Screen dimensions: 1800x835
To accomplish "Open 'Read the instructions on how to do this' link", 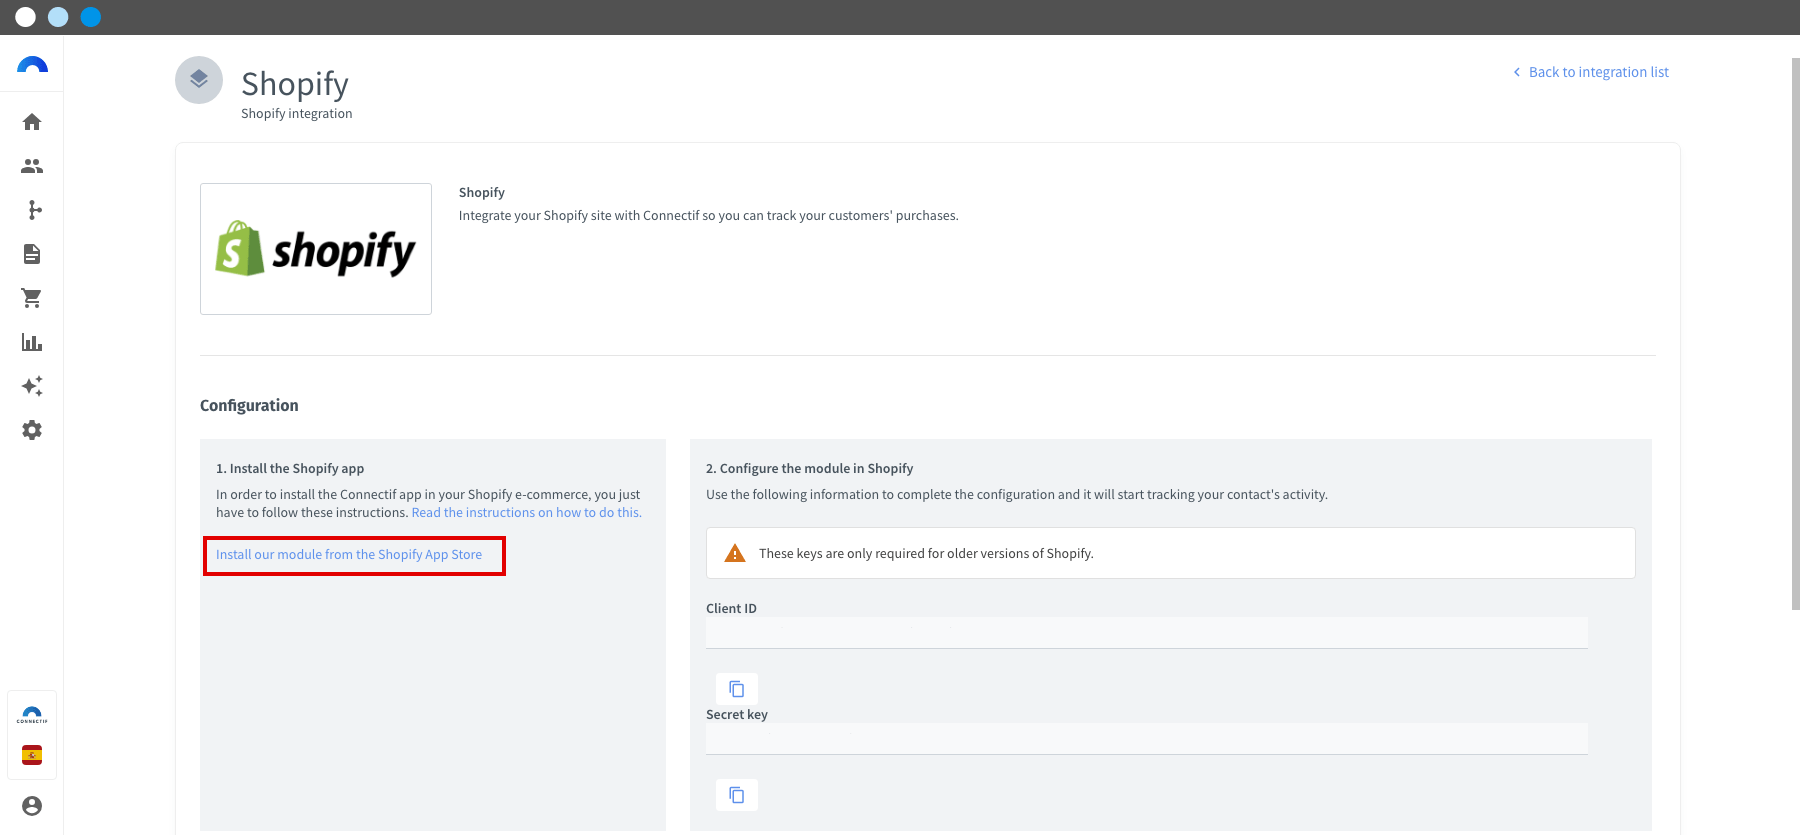I will (x=527, y=512).
